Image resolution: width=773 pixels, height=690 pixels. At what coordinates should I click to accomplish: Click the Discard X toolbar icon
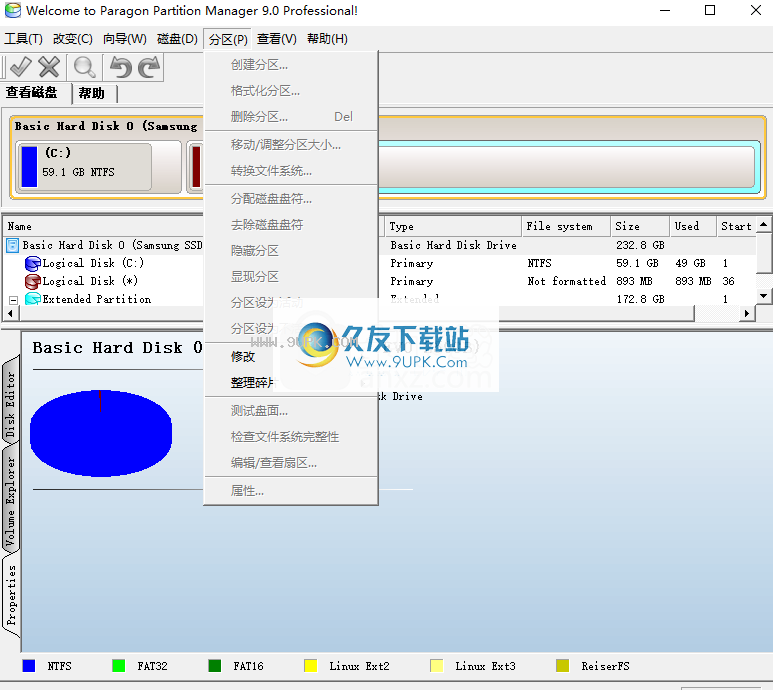pyautogui.click(x=49, y=67)
